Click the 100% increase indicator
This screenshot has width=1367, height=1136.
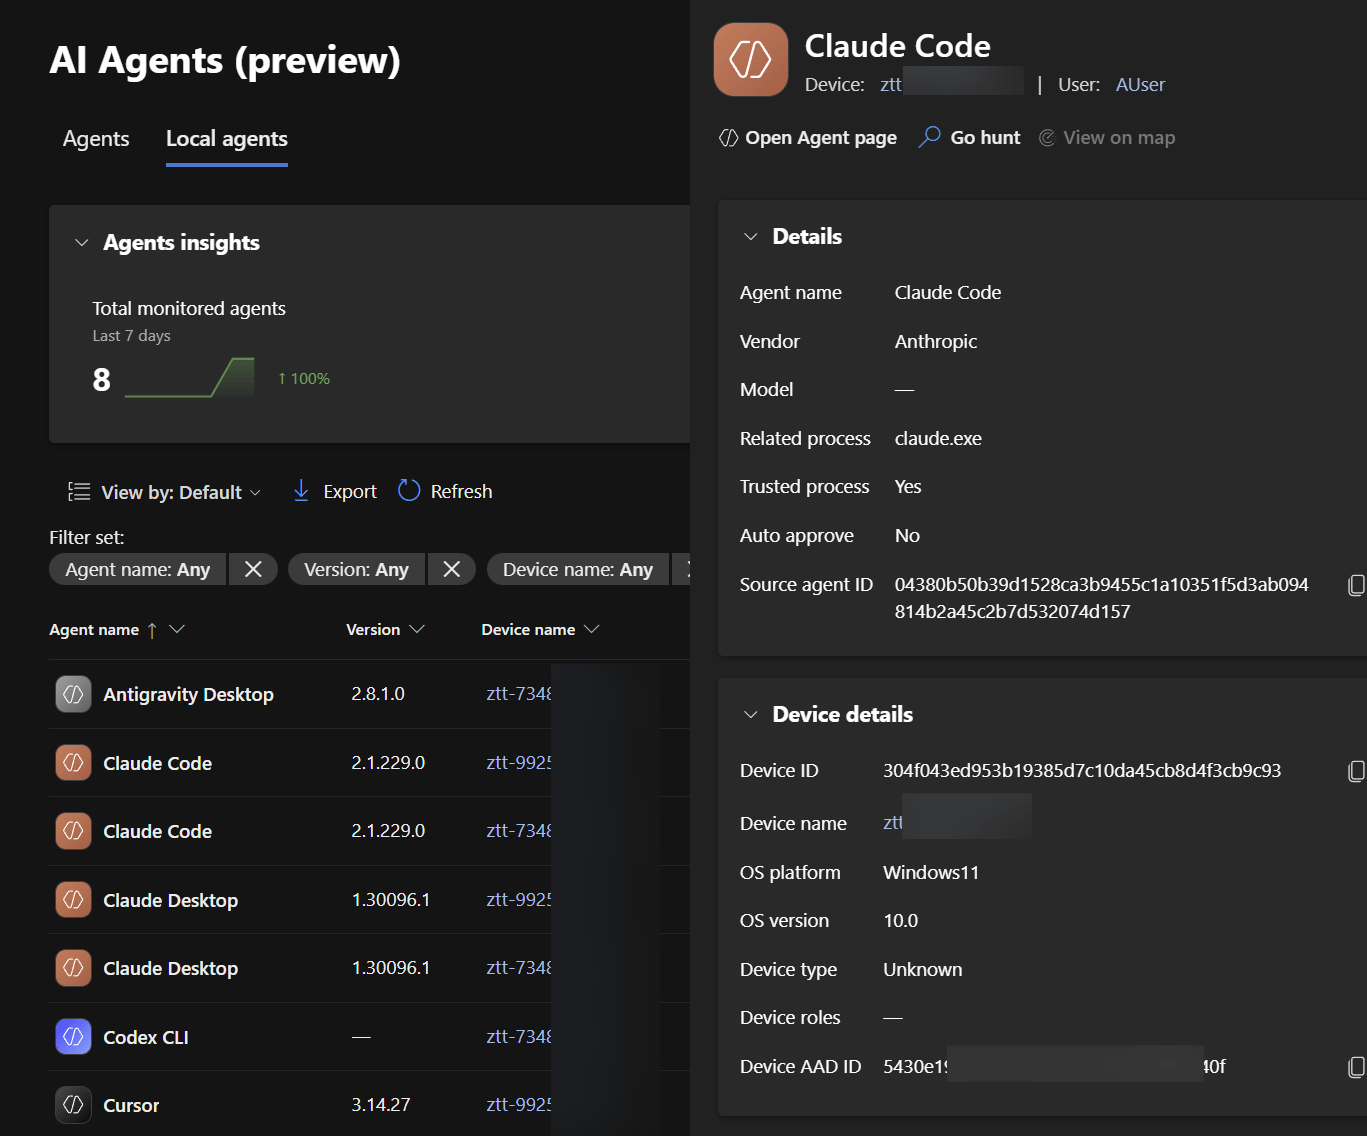click(304, 379)
